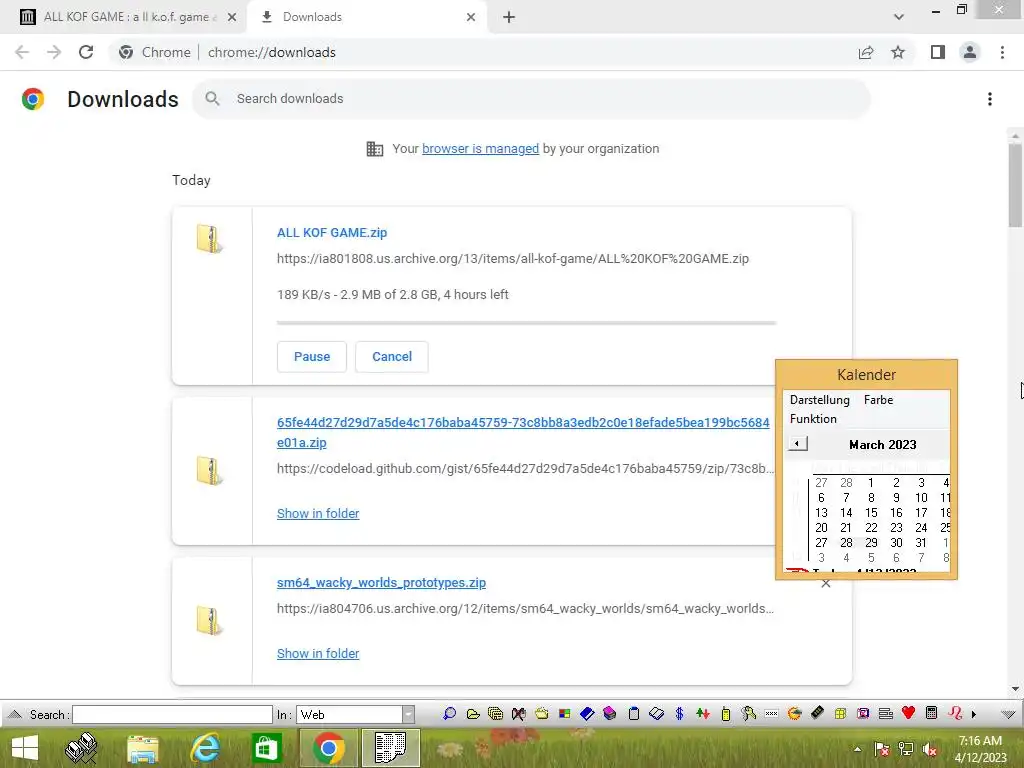
Task: Click the blue dollar sign icon
Action: coord(679,714)
